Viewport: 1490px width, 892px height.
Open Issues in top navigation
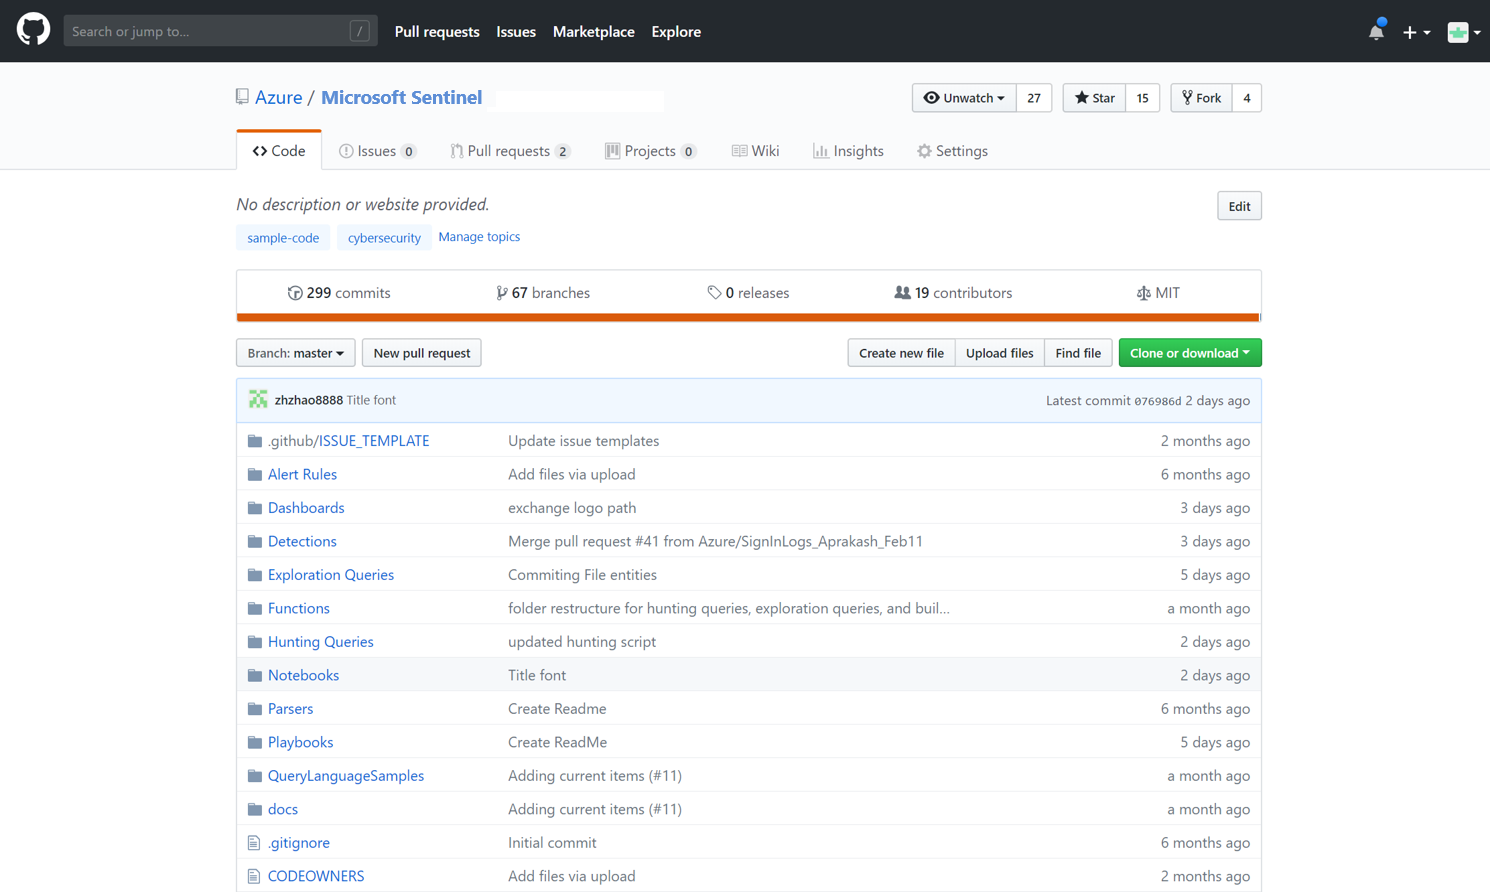(x=516, y=32)
